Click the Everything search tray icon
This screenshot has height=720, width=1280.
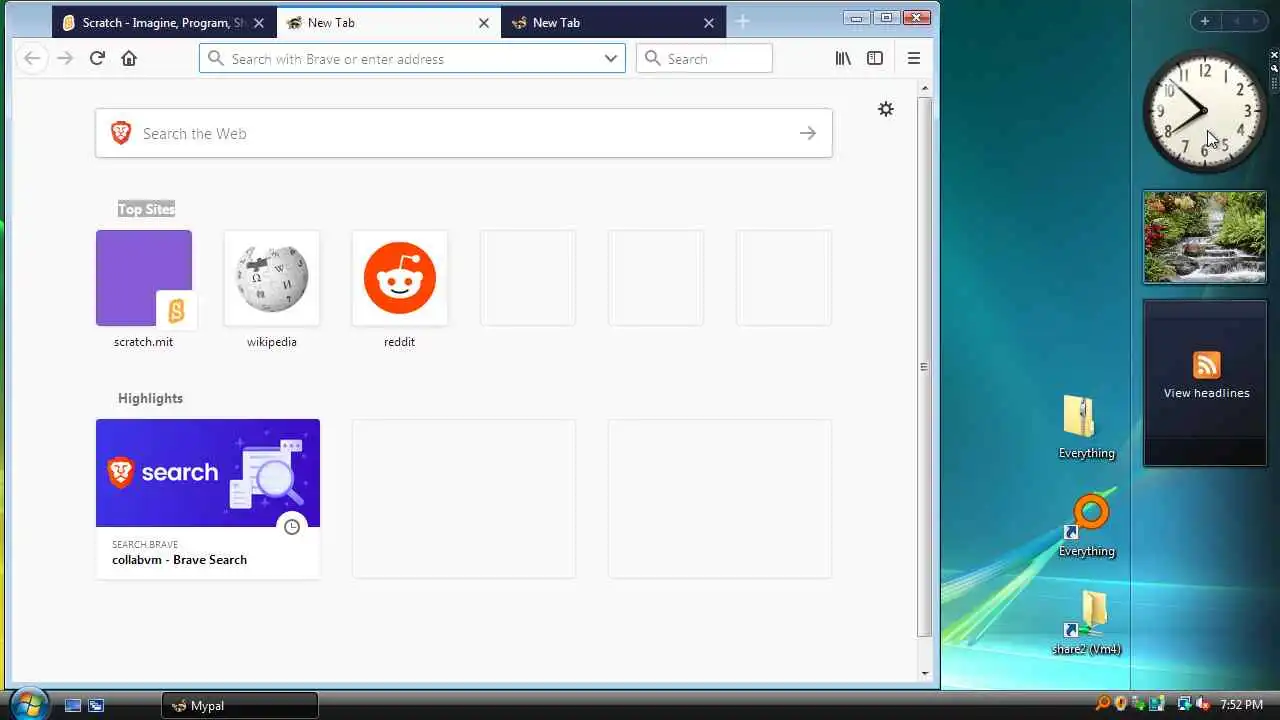(x=1103, y=705)
